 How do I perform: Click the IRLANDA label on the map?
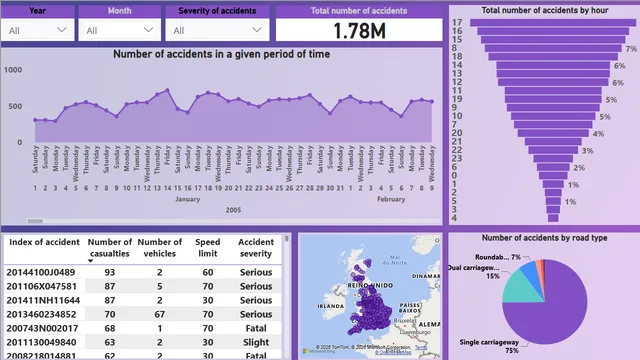click(x=331, y=306)
